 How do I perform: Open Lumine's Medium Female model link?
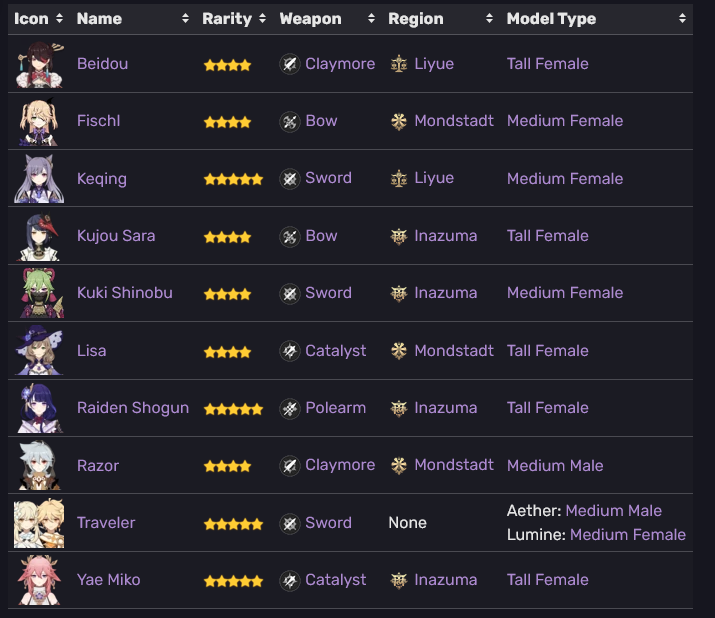[x=627, y=535]
